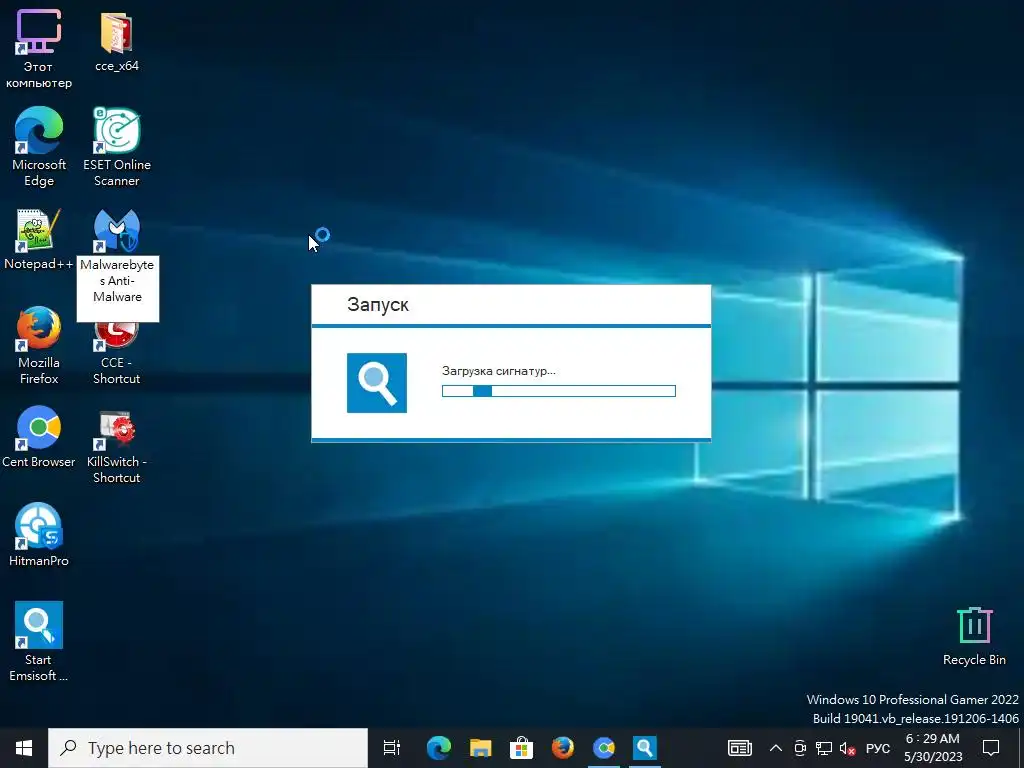The width and height of the screenshot is (1024, 768).
Task: Launch ESET Online Scanner shortcut
Action: tap(117, 147)
